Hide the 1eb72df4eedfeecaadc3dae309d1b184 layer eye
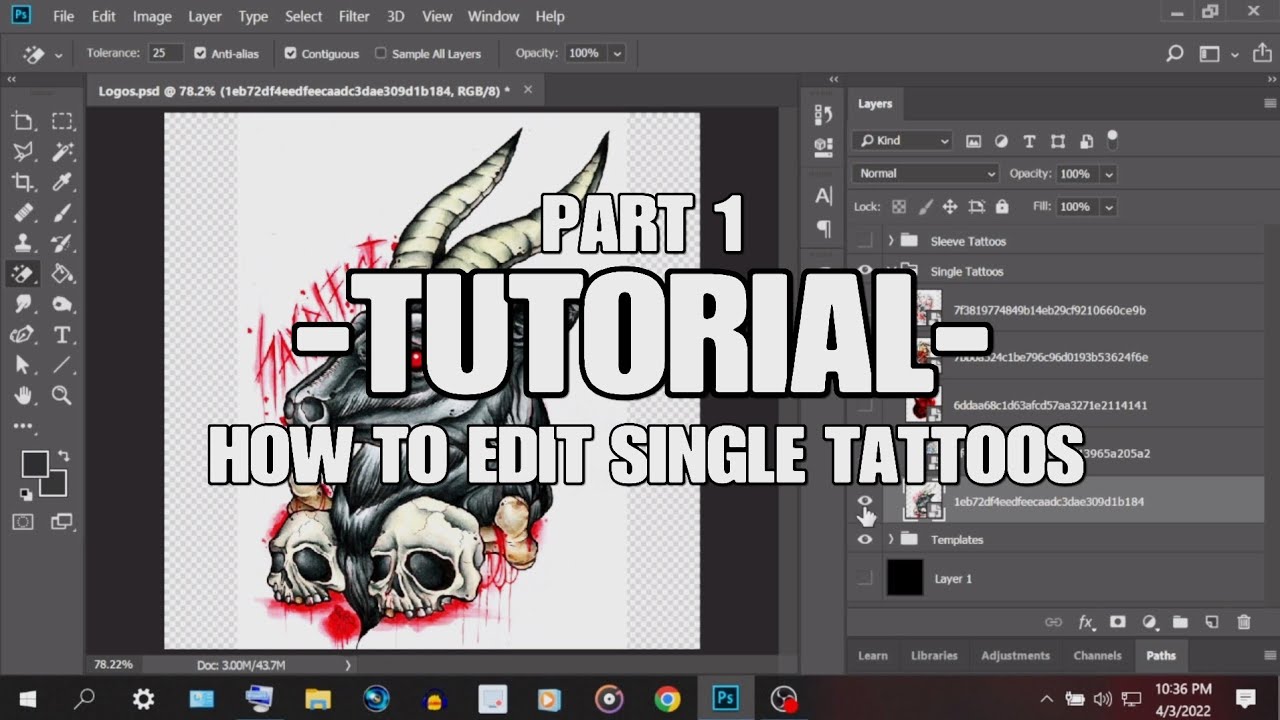Screen dimensions: 1280x720 pos(865,501)
